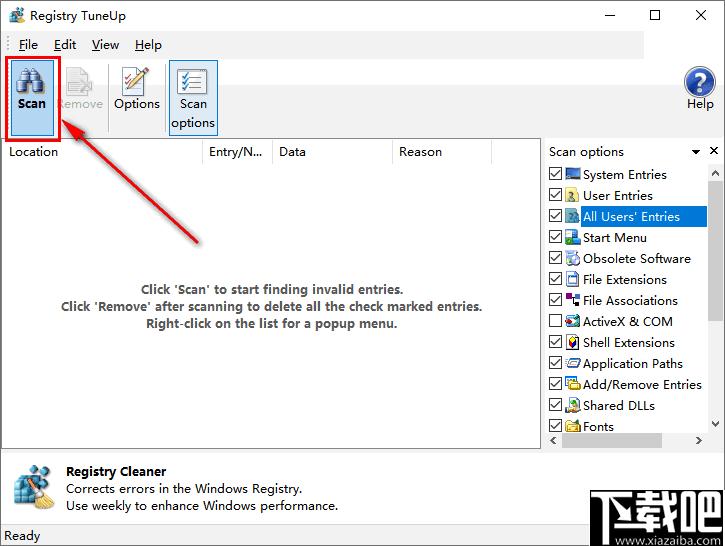Click the scan options horizontal scrollbar thumb
725x546 pixels.
pyautogui.click(x=612, y=441)
